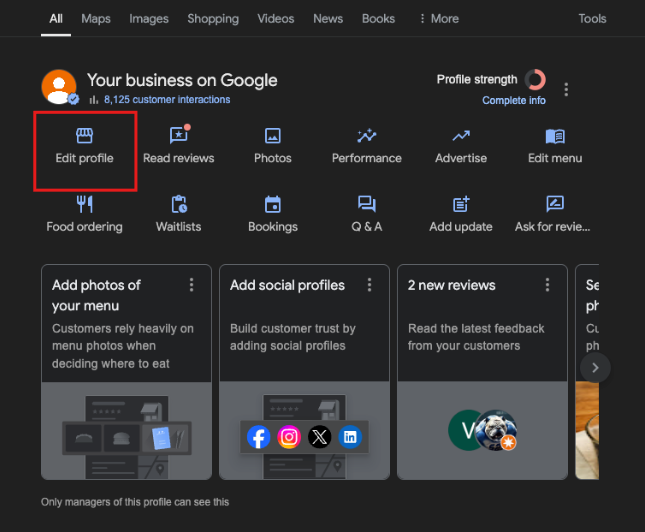Screen dimensions: 645x532
Task: Switch to the Videos tab
Action: (x=276, y=19)
